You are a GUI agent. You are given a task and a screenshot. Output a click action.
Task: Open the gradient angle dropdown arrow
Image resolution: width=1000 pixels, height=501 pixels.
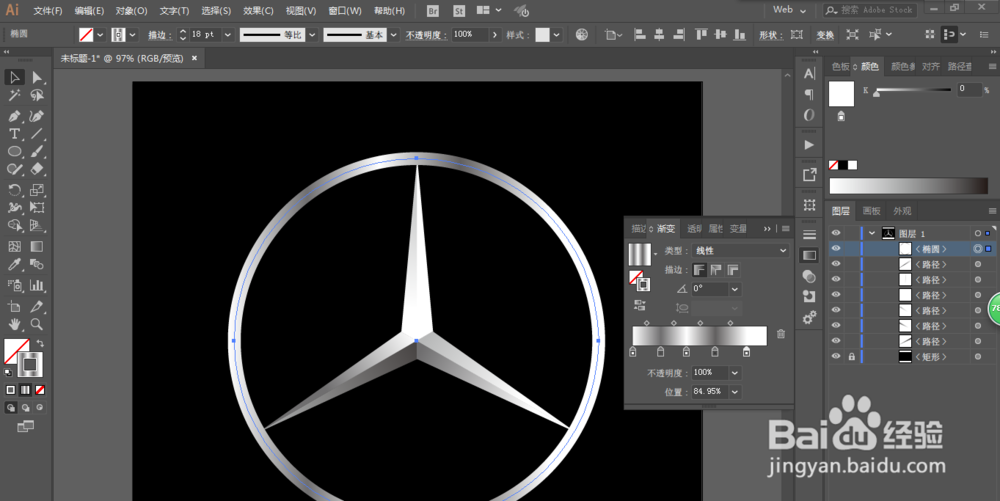tap(735, 289)
